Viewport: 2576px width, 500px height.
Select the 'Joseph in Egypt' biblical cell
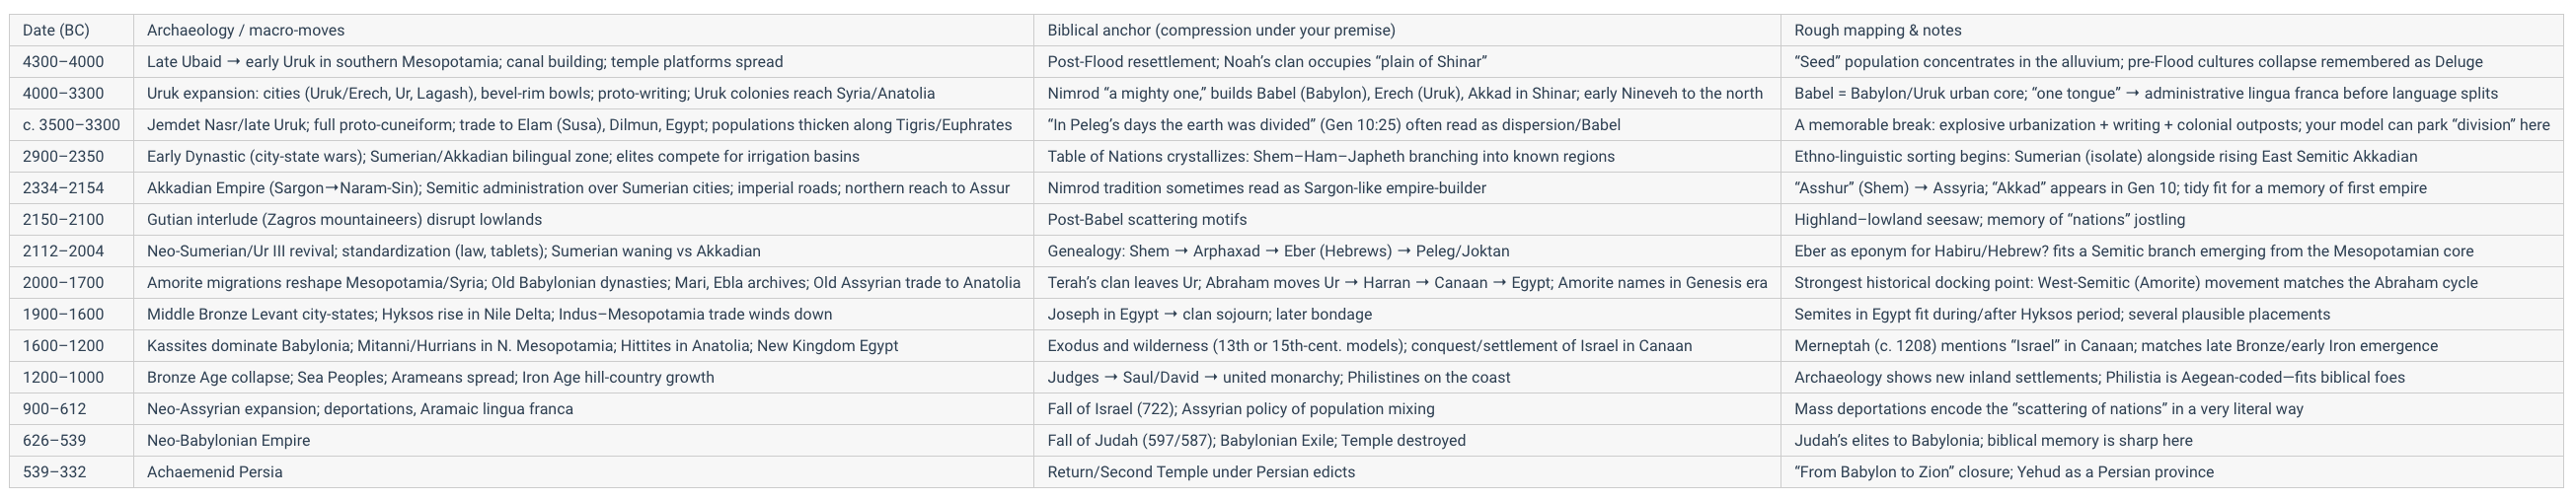tap(1407, 314)
